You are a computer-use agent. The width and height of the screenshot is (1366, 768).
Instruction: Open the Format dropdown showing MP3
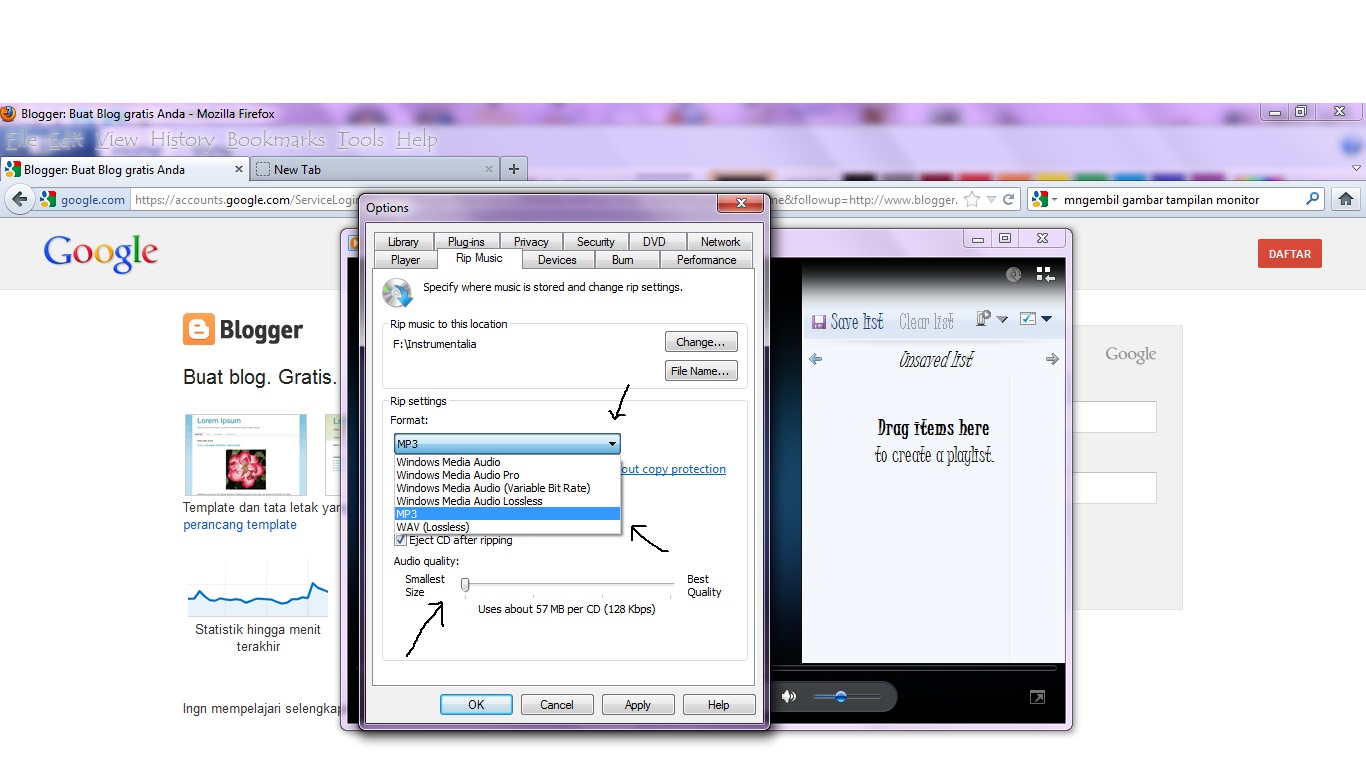pyautogui.click(x=507, y=444)
